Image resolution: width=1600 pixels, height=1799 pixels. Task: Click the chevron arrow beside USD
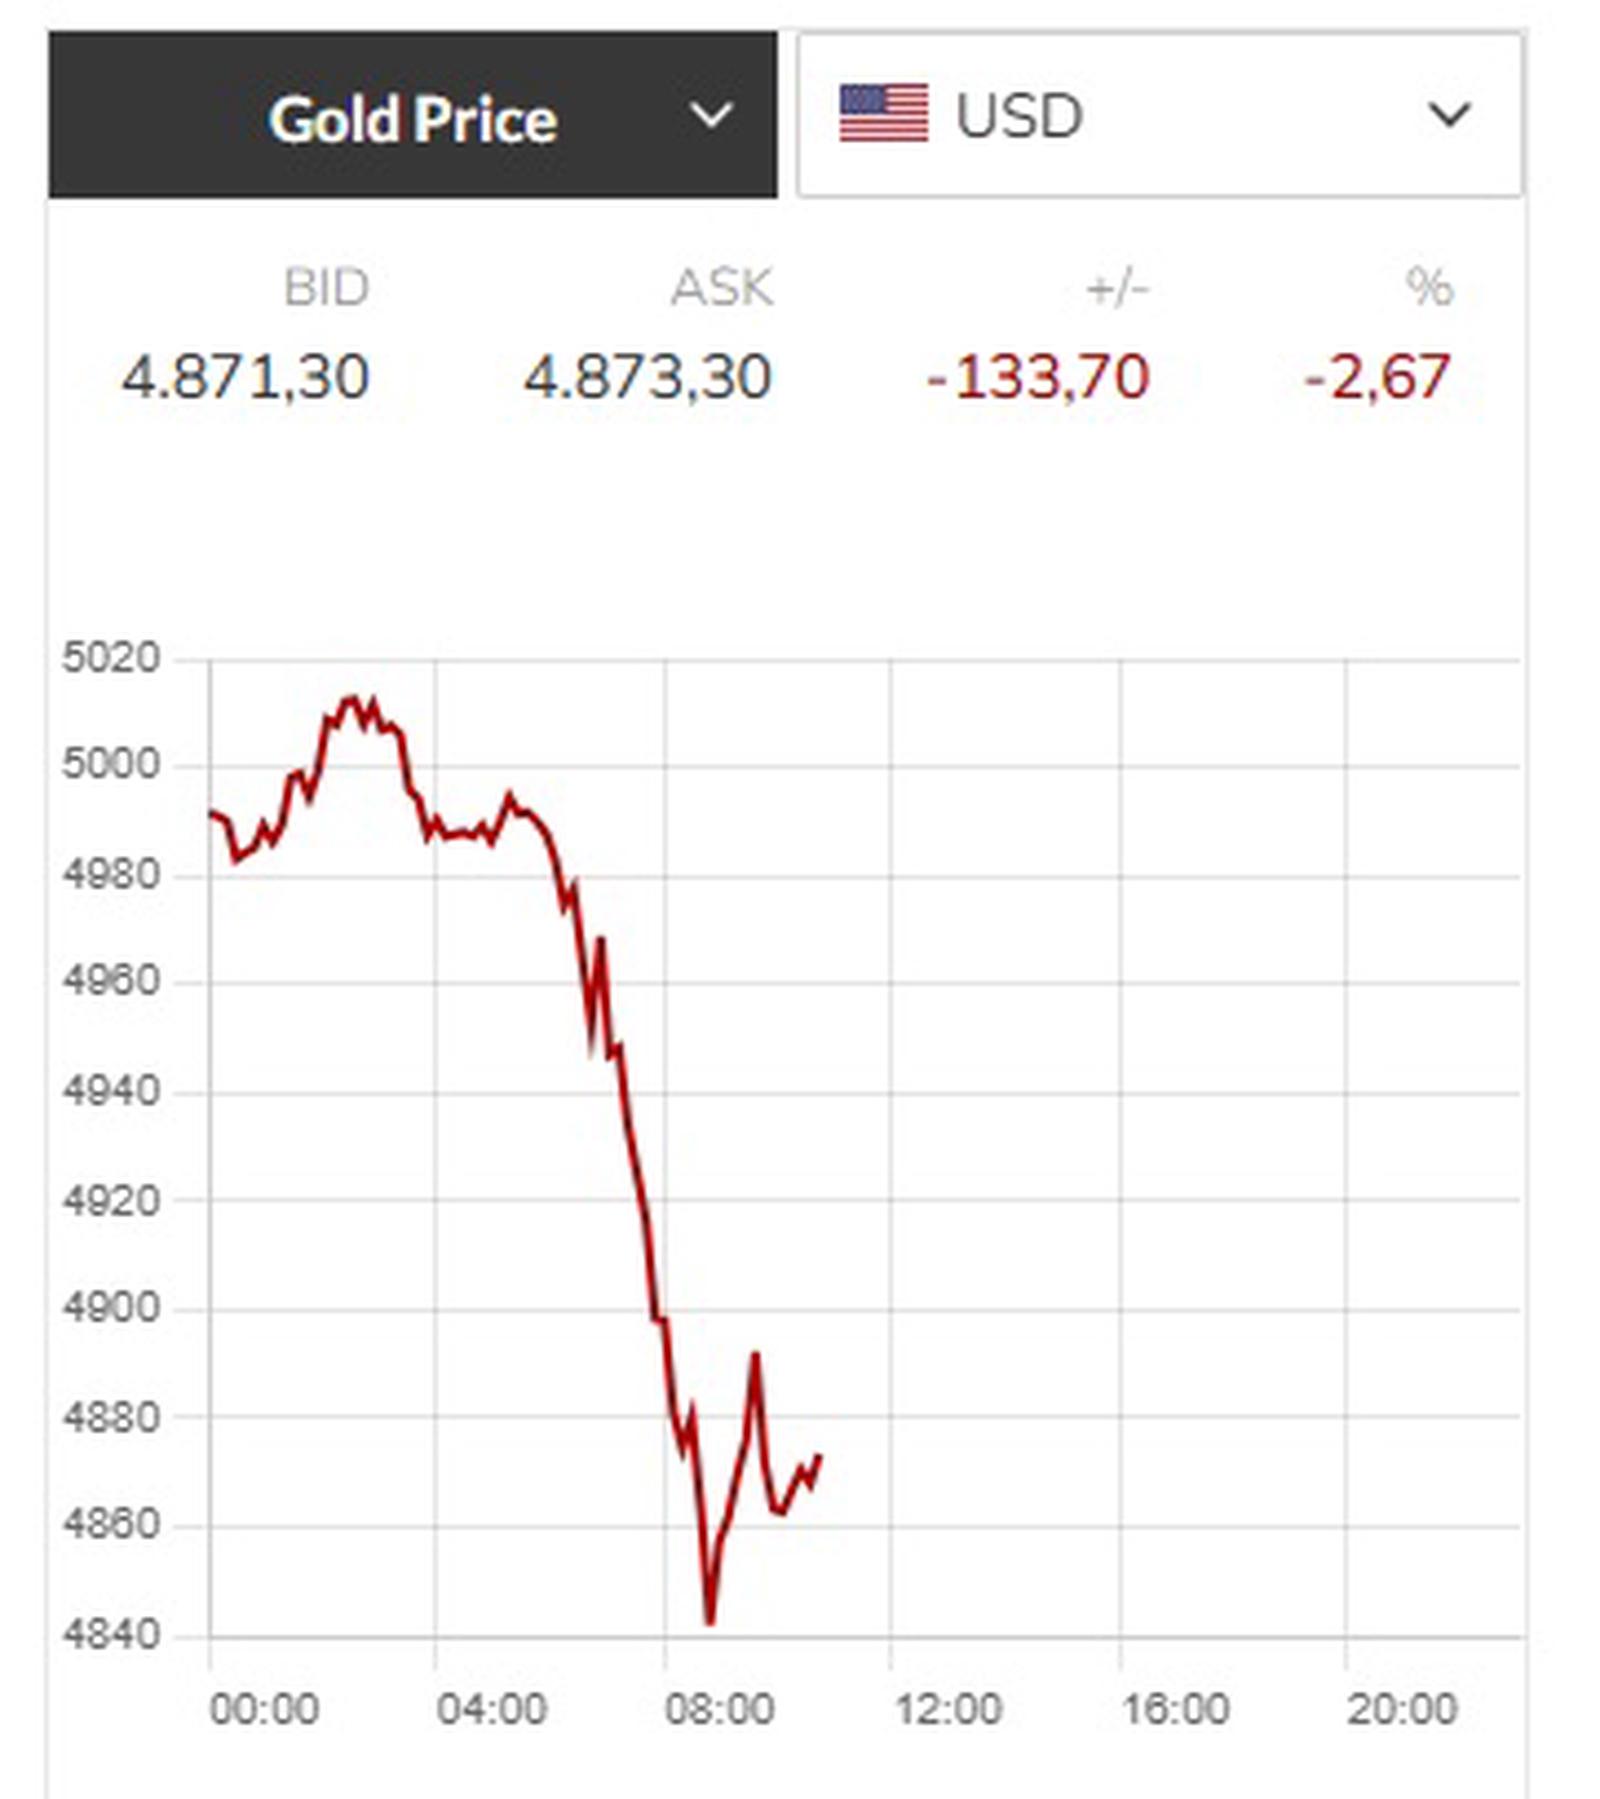point(1449,115)
